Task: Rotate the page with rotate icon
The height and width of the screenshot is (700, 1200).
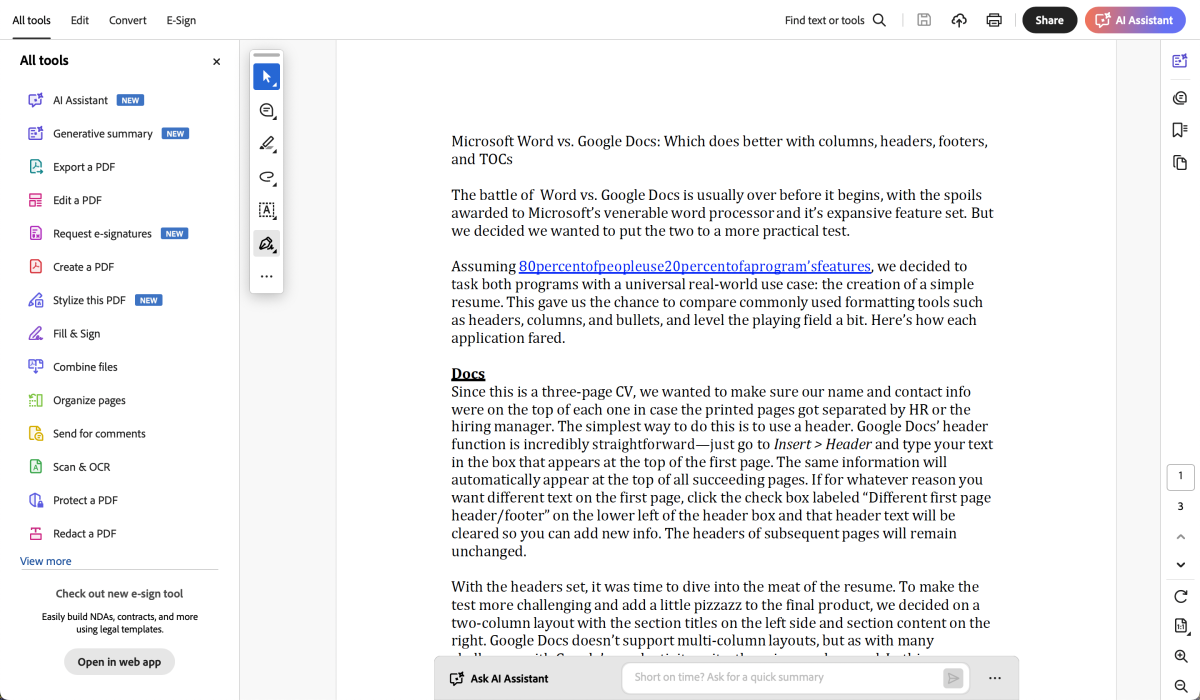Action: (1181, 597)
